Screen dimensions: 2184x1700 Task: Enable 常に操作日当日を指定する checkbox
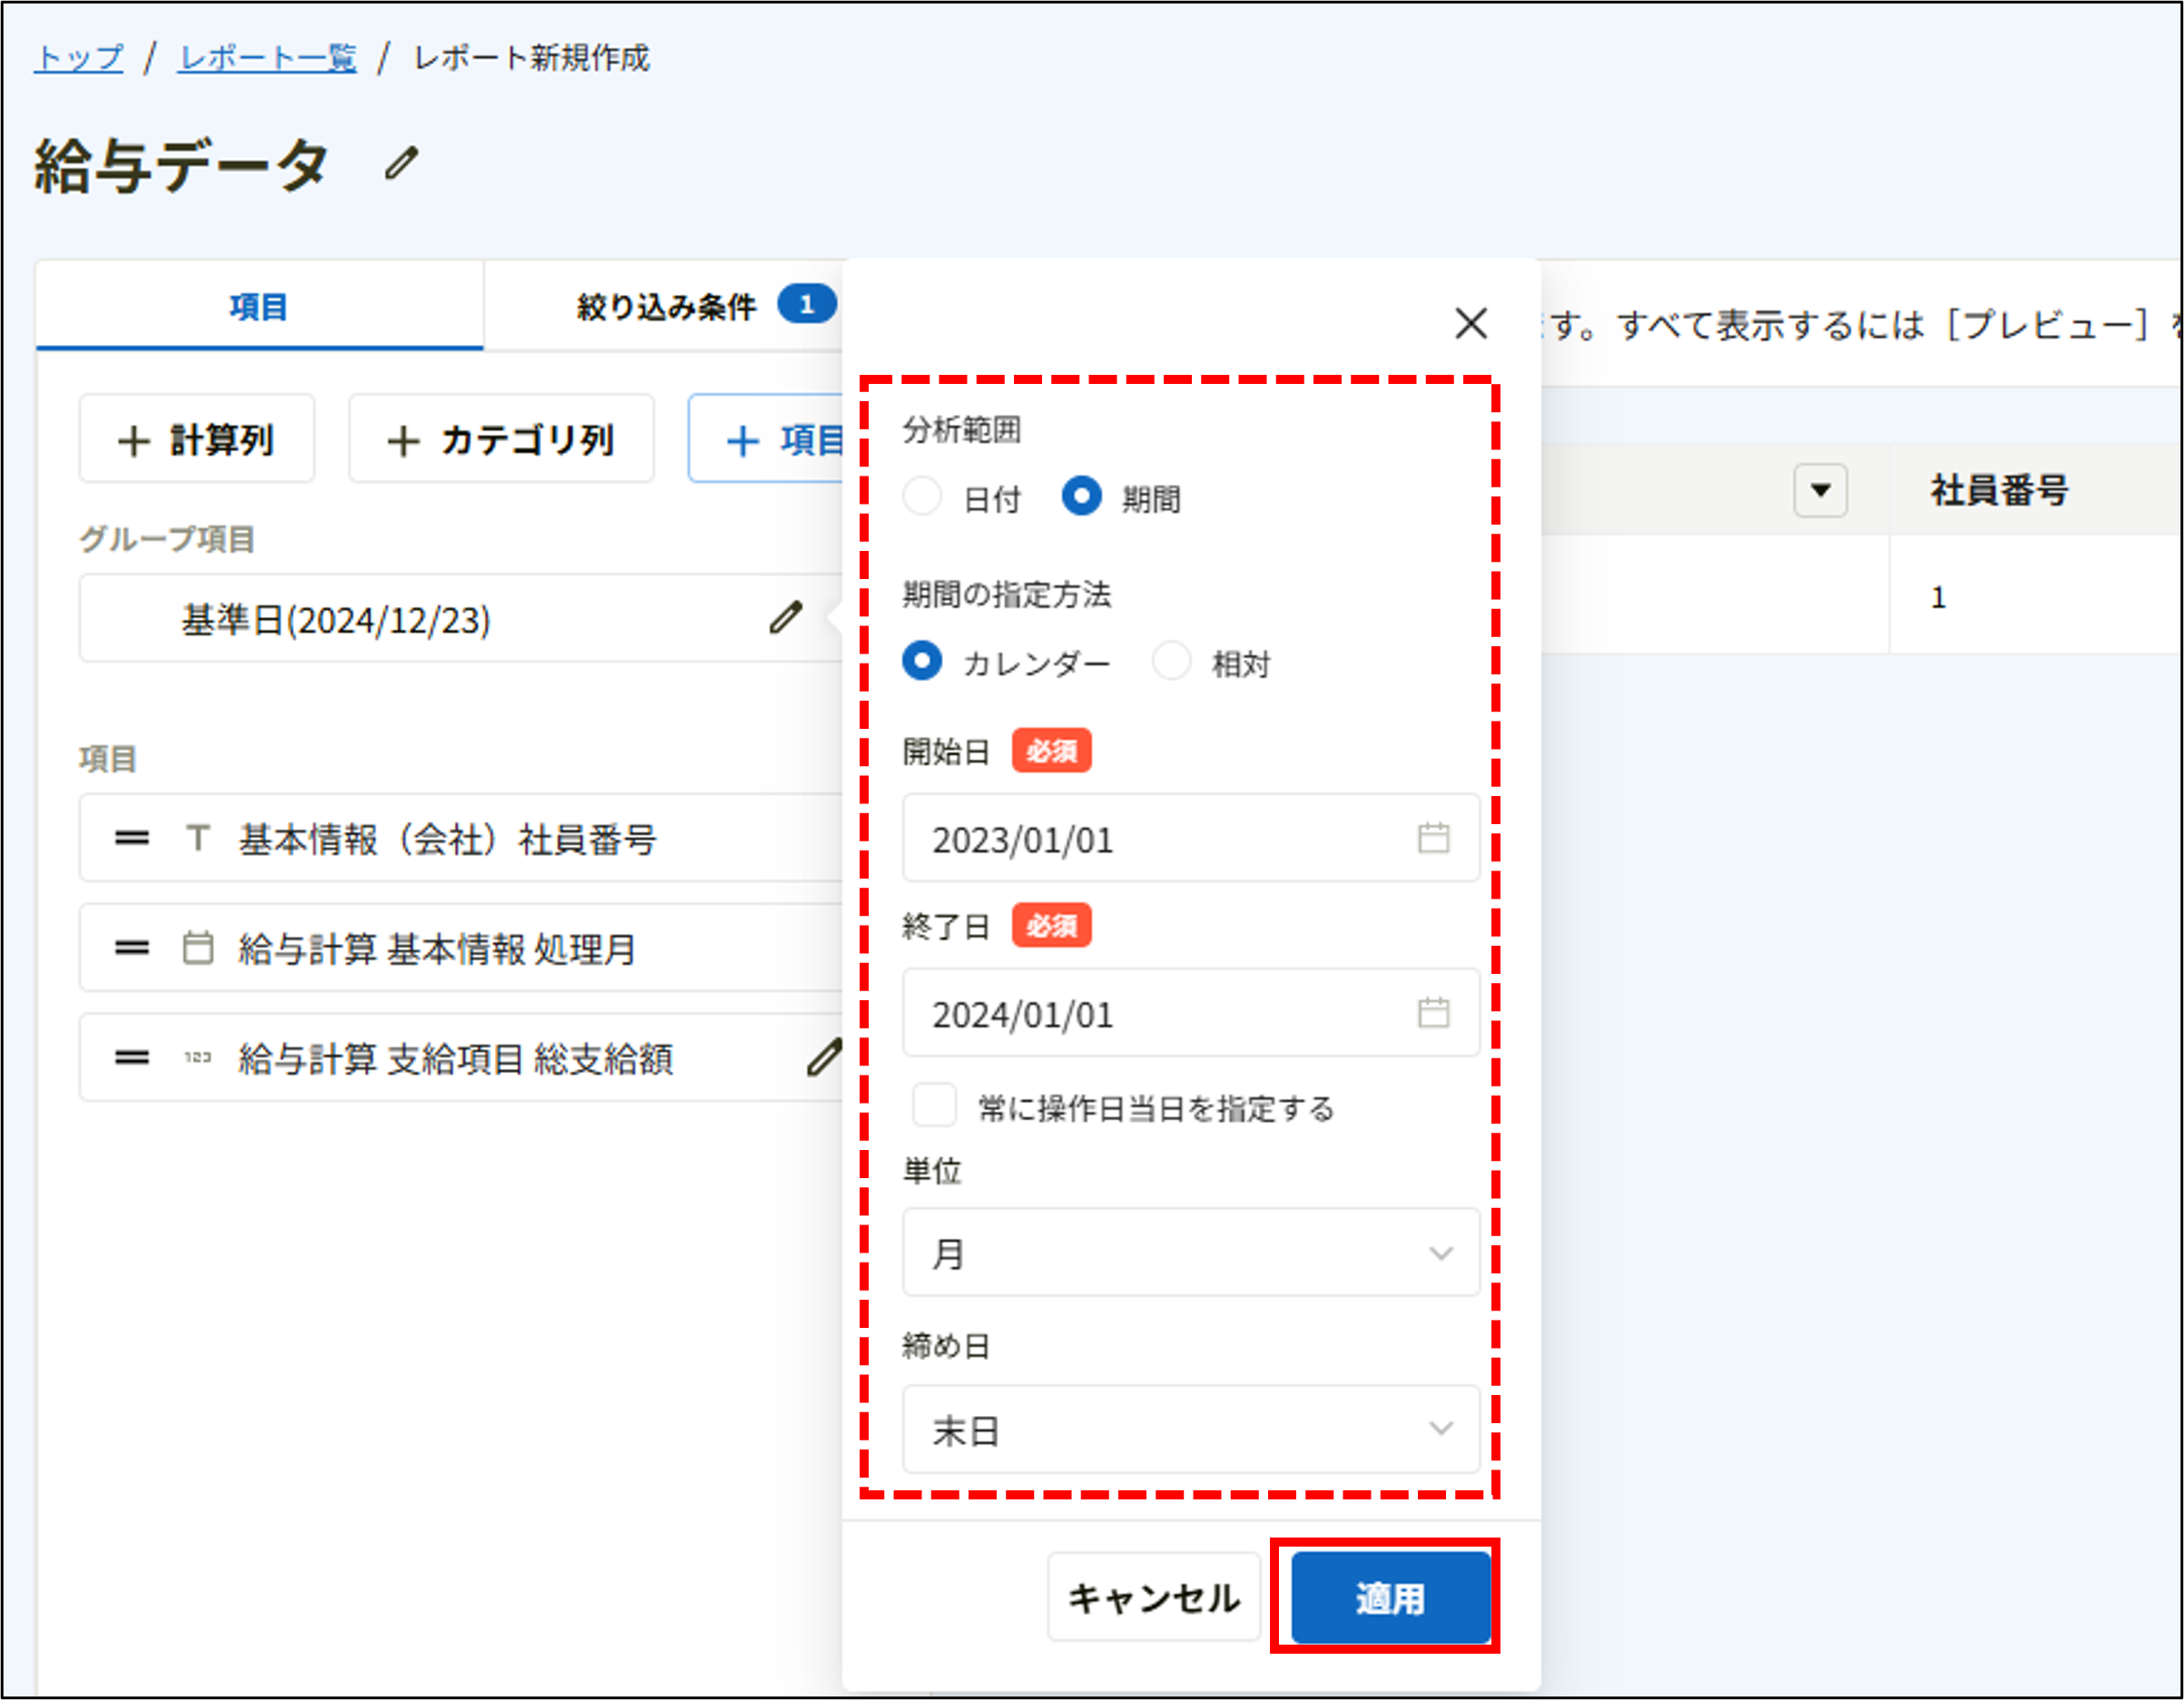point(934,1104)
